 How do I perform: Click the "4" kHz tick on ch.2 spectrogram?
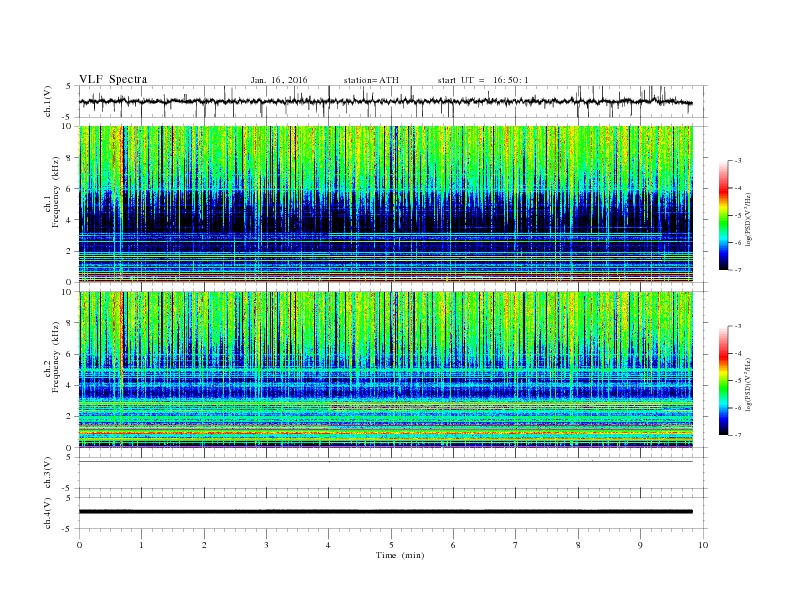70,386
